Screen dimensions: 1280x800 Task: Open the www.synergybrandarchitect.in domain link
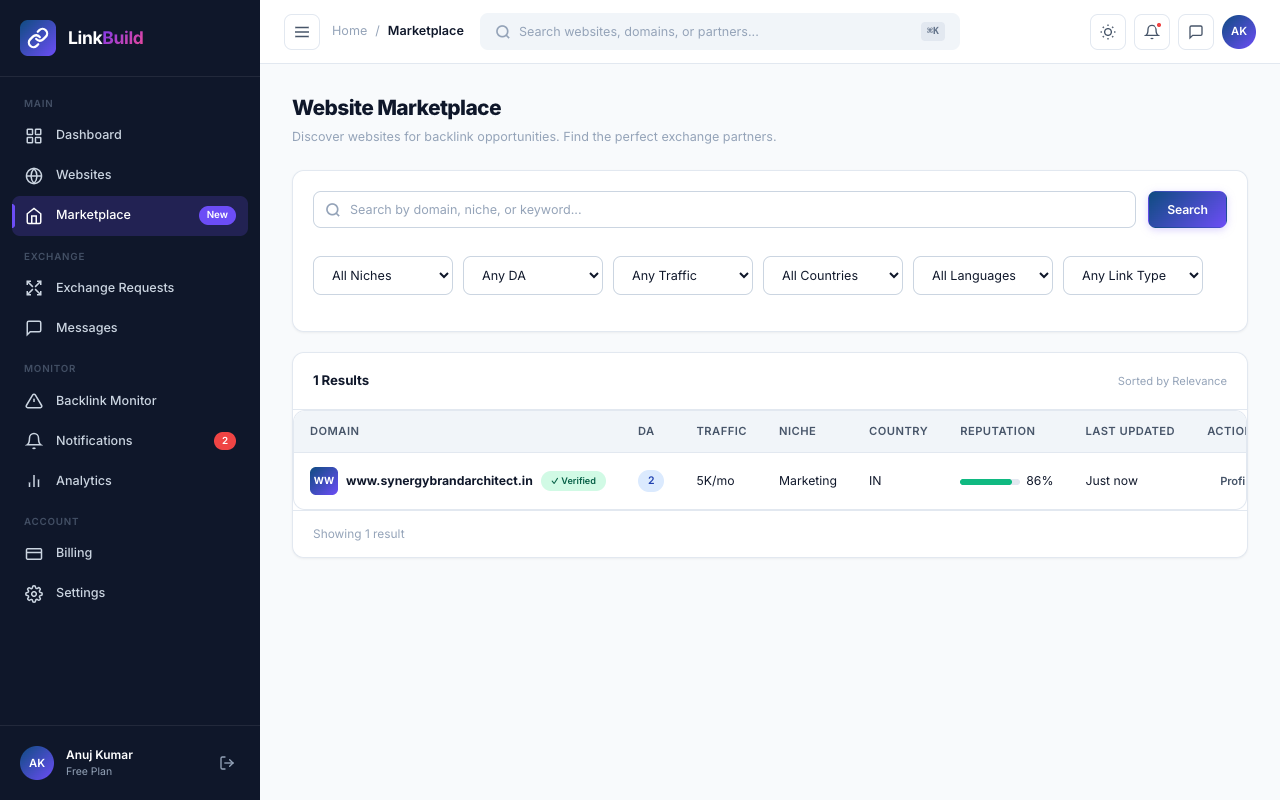tap(439, 481)
